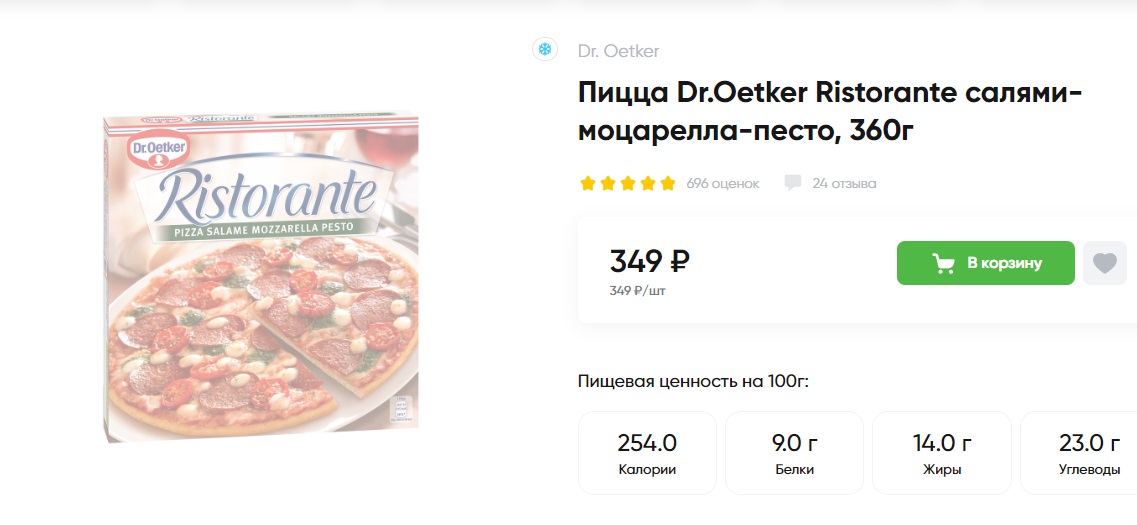Click the blue snowflake frozen-product icon

pyautogui.click(x=545, y=49)
